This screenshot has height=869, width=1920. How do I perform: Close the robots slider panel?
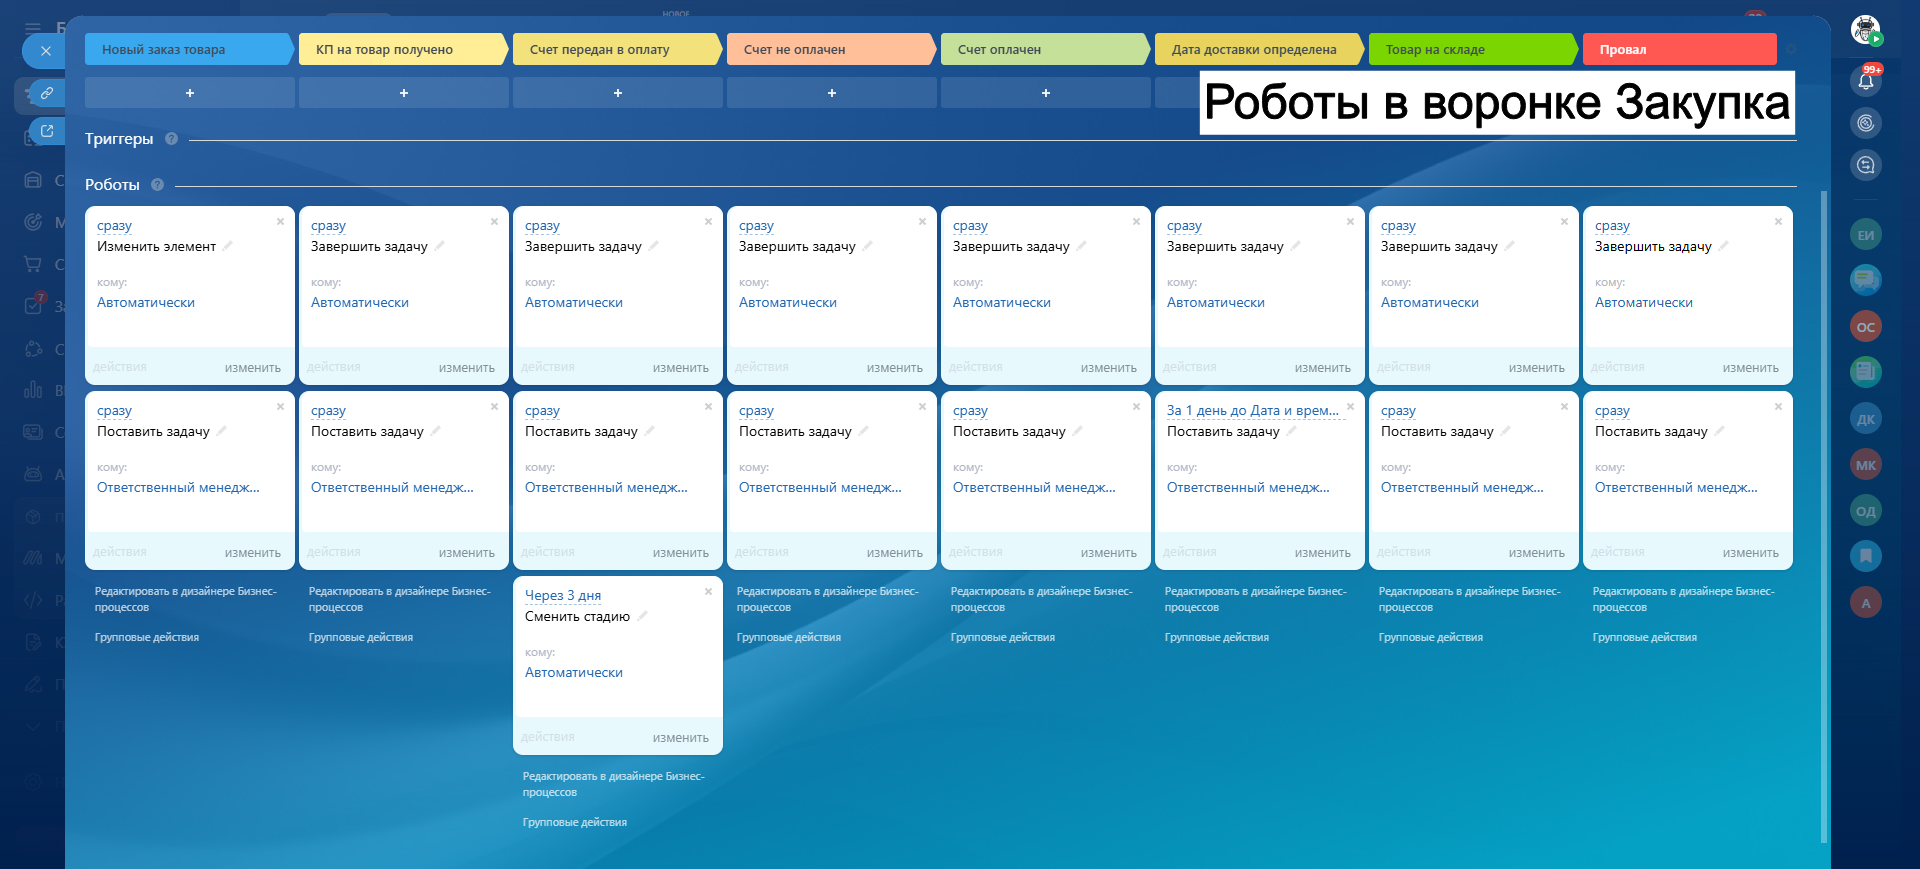click(45, 51)
